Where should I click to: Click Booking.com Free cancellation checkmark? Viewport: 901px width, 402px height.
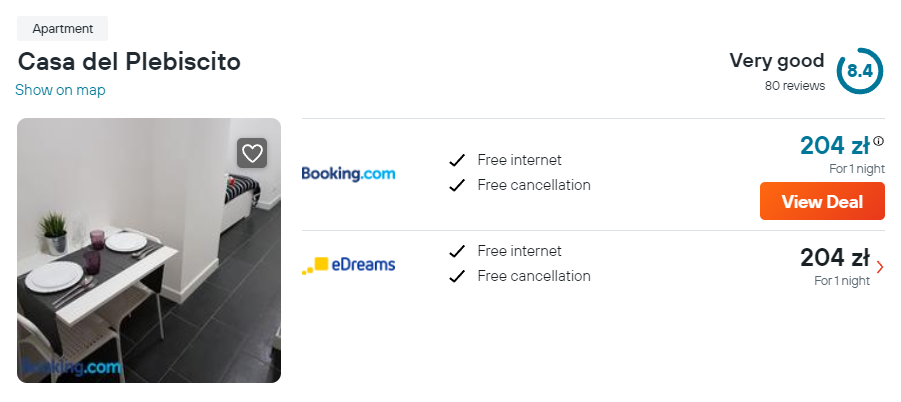pos(457,185)
